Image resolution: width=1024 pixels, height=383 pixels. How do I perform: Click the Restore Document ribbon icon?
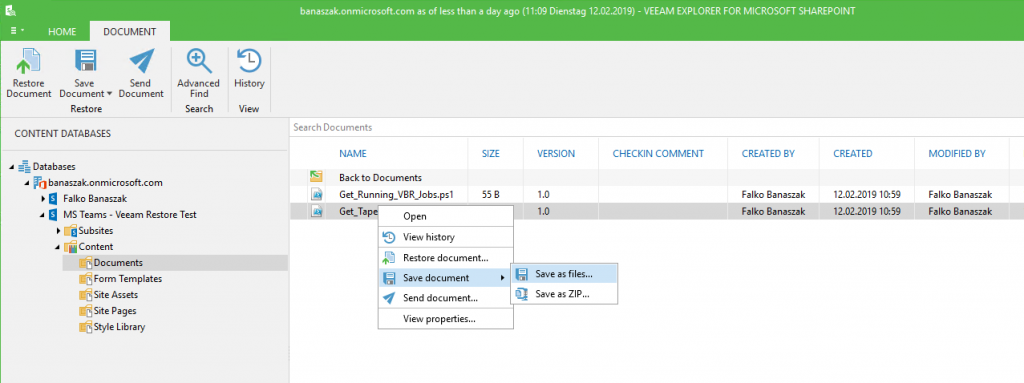(x=28, y=61)
